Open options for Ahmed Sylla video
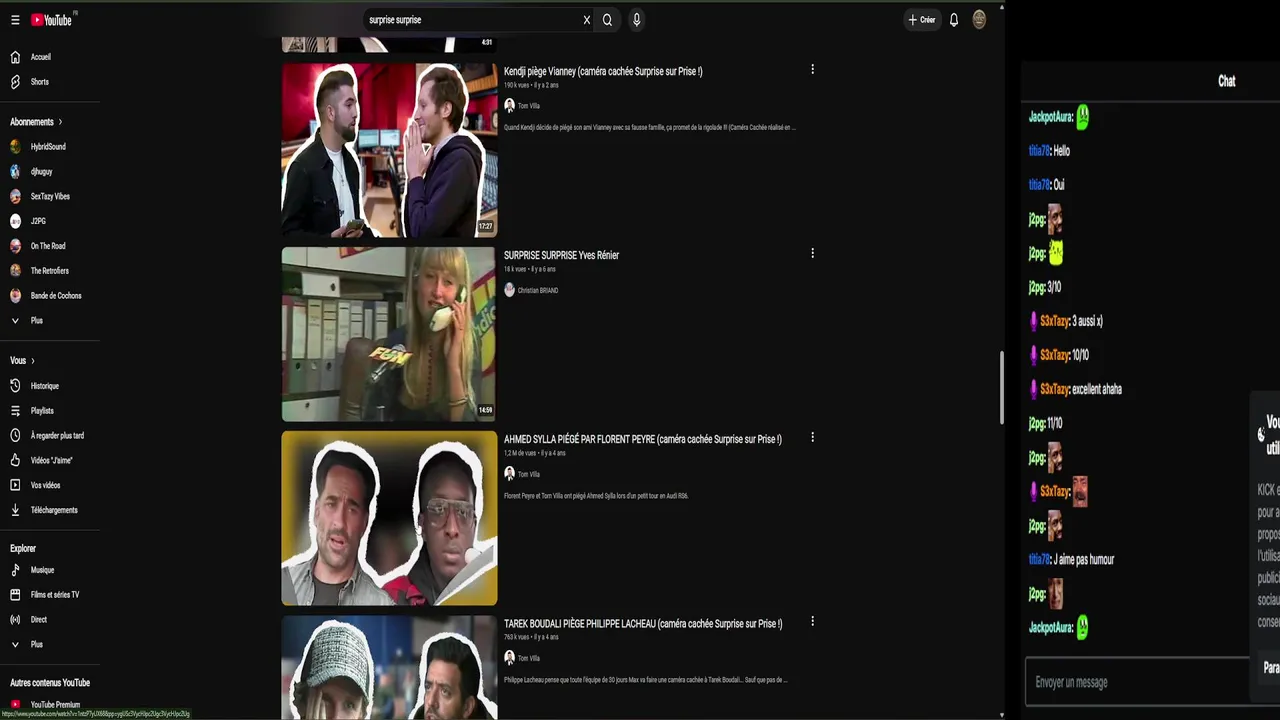This screenshot has height=720, width=1280. click(812, 438)
